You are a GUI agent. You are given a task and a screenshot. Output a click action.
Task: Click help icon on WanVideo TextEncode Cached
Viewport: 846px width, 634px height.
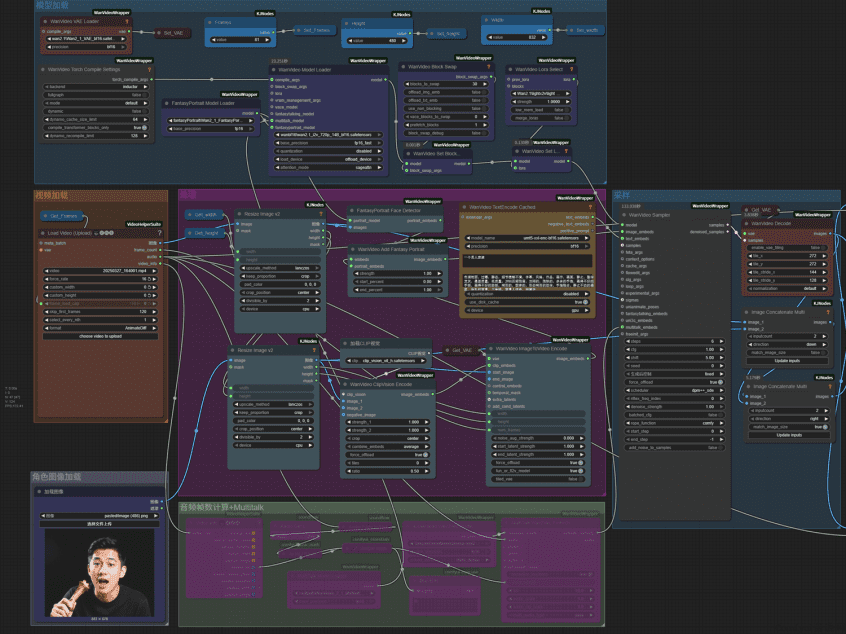590,207
